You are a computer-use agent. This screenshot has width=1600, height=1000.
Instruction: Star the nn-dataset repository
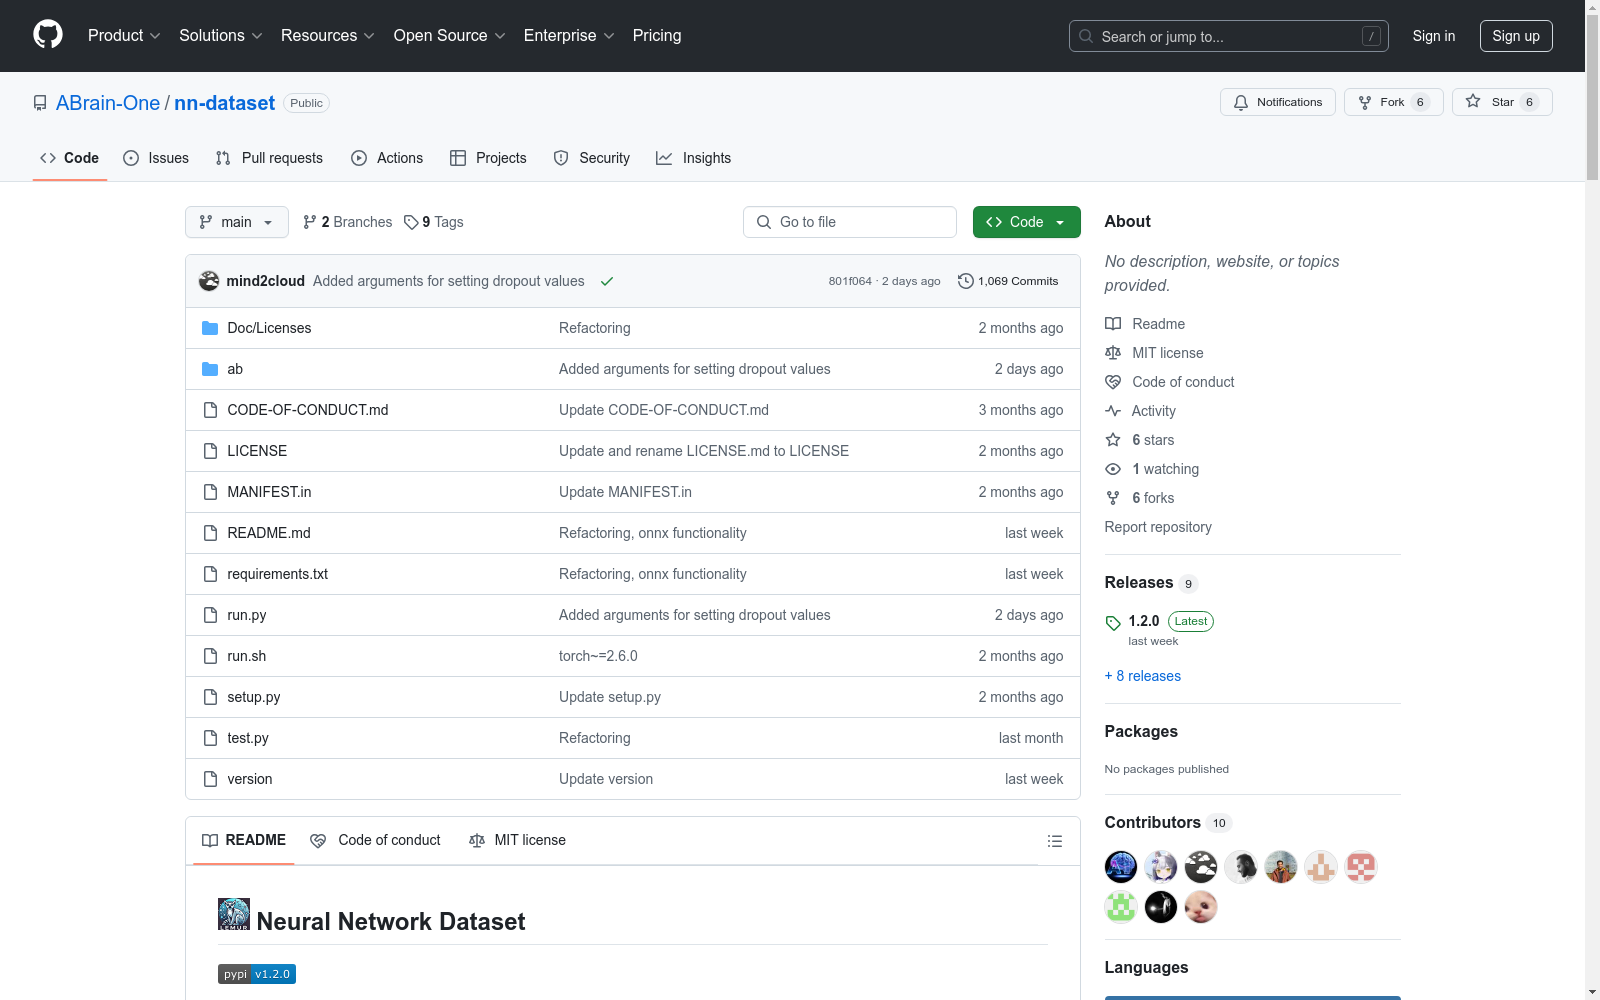1501,102
